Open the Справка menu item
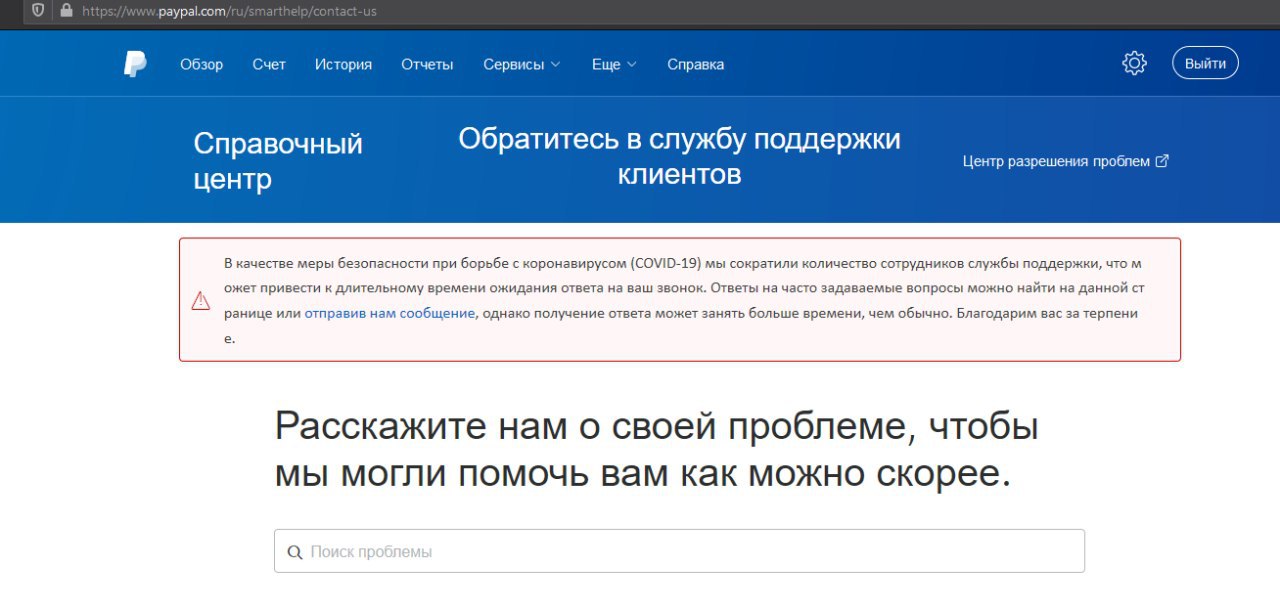The image size is (1280, 610). [x=696, y=64]
